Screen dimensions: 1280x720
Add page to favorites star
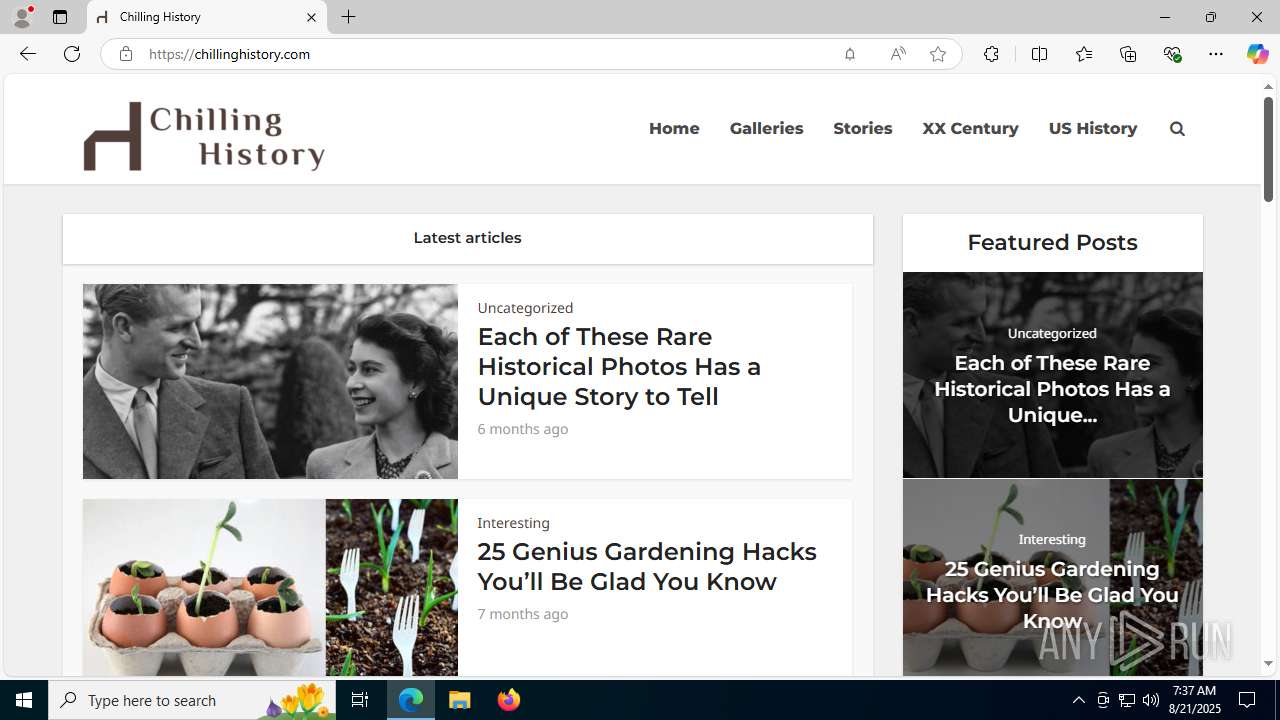938,54
